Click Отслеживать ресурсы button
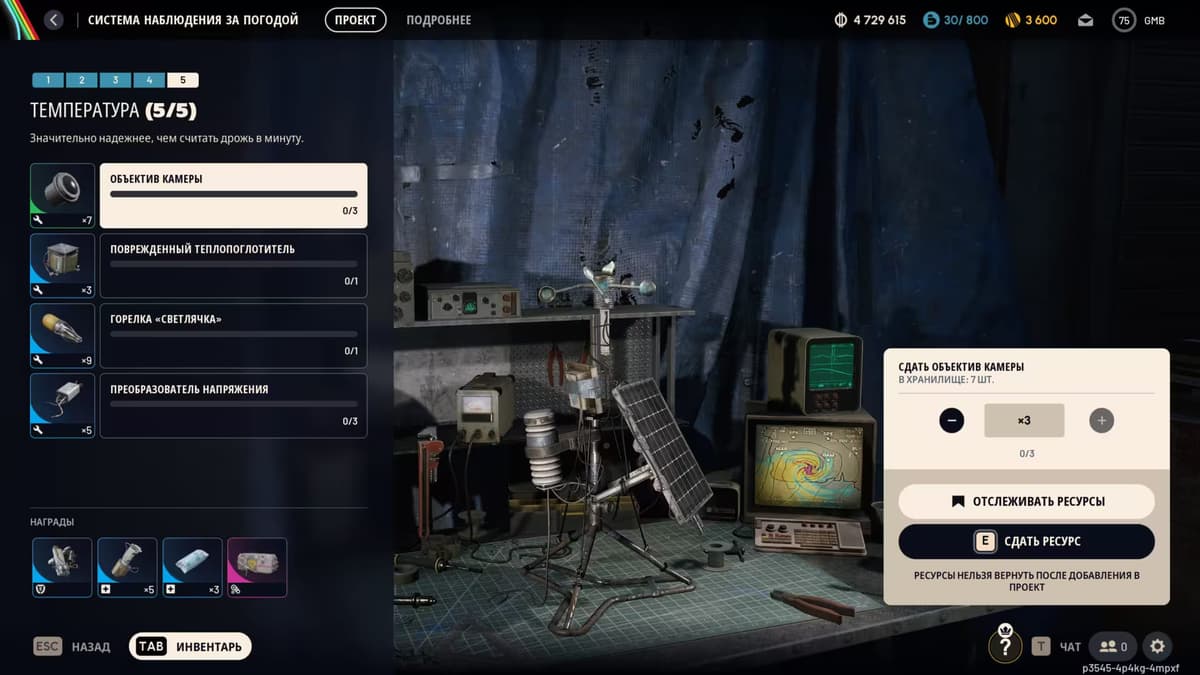This screenshot has height=675, width=1200. [x=1026, y=501]
